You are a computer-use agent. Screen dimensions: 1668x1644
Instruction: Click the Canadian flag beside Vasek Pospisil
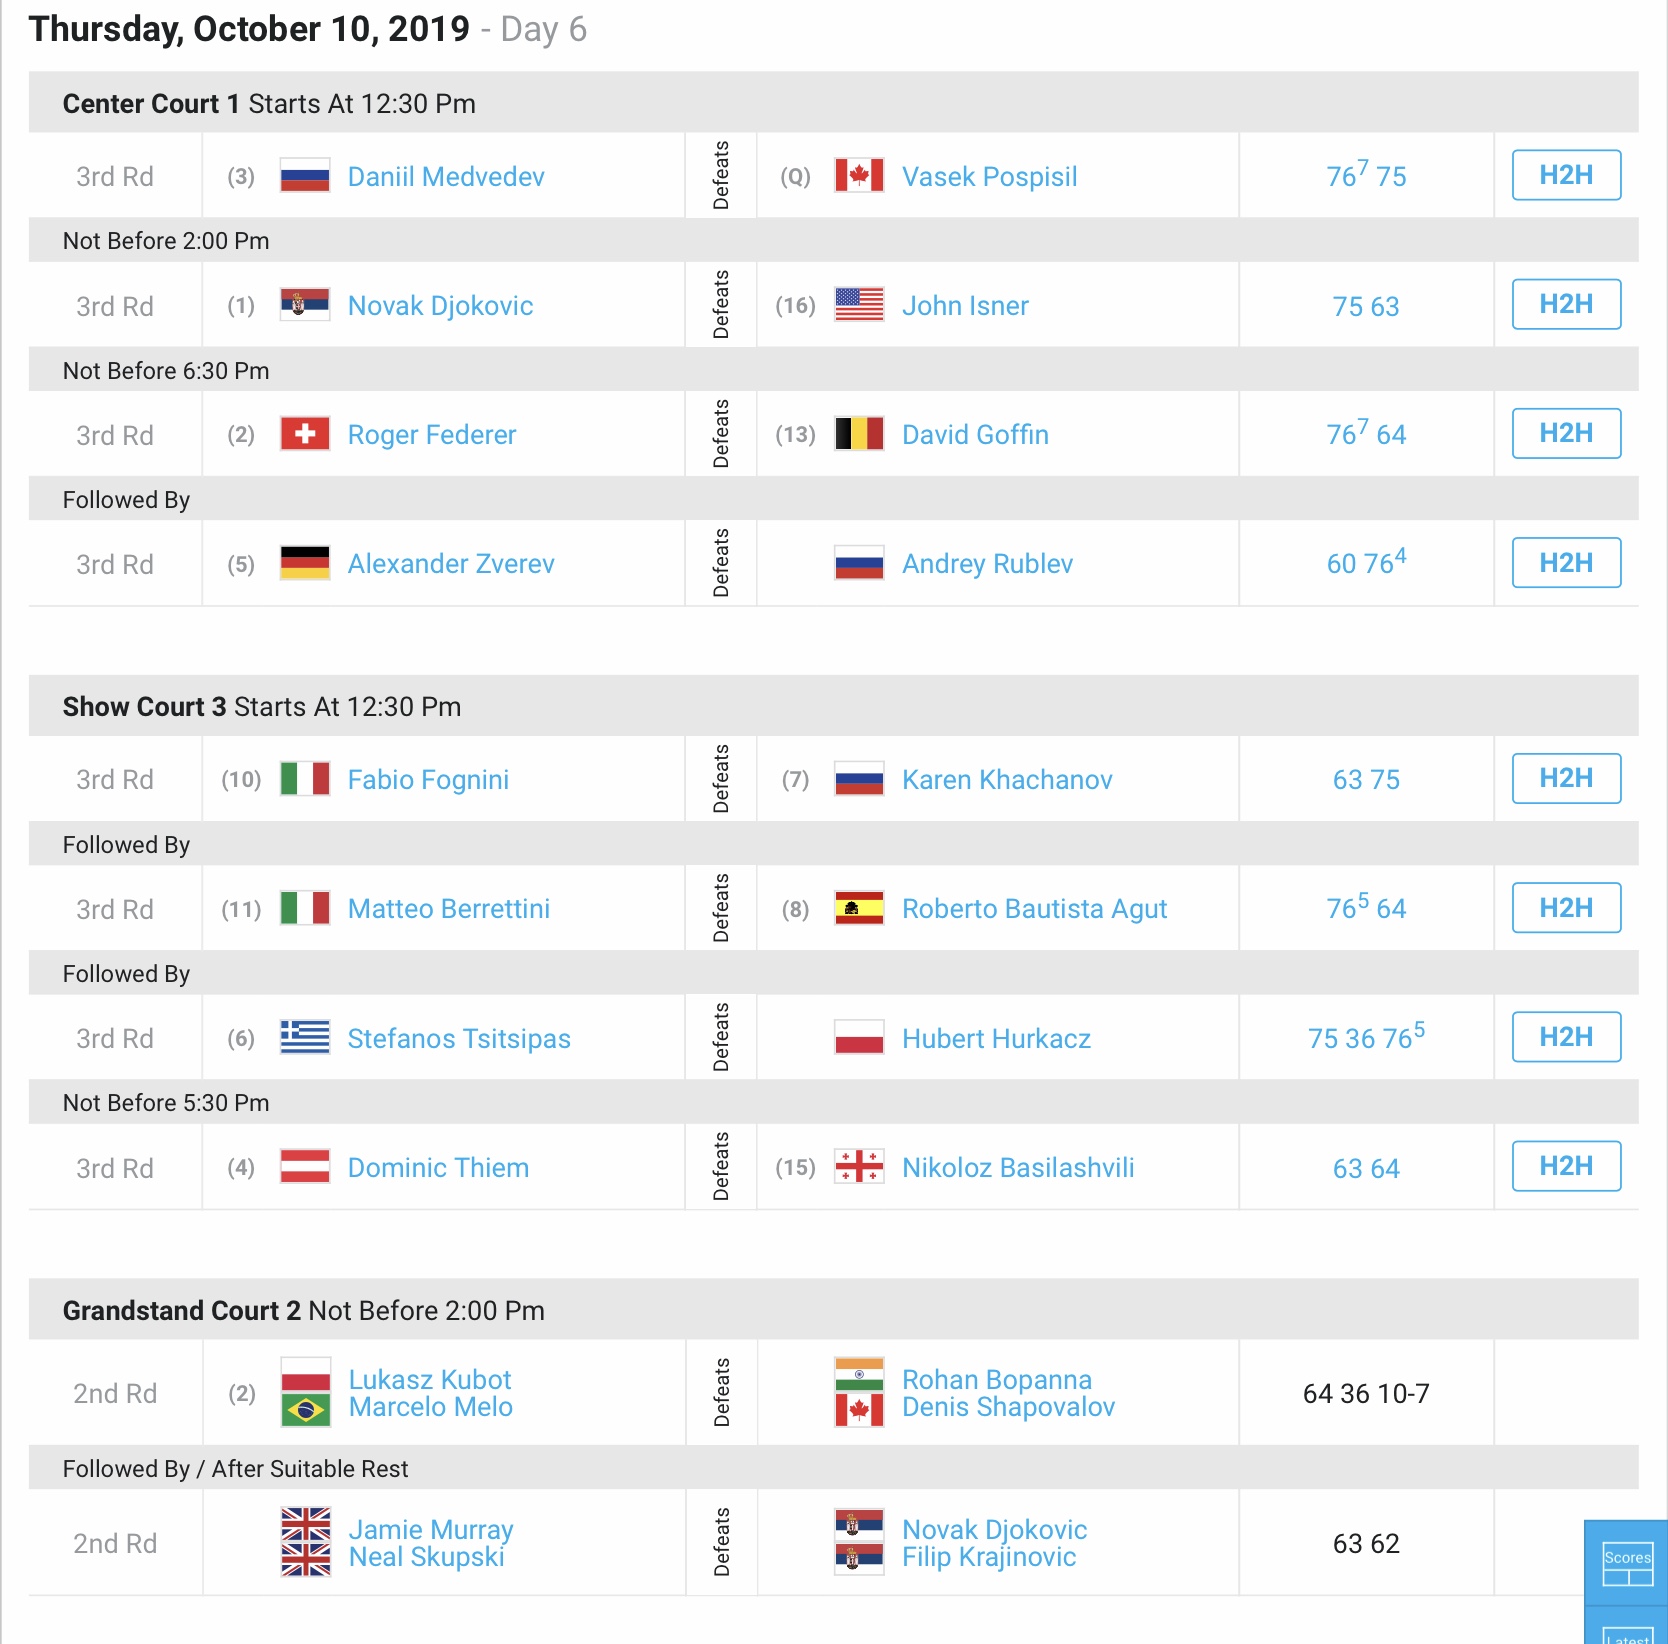pos(859,176)
